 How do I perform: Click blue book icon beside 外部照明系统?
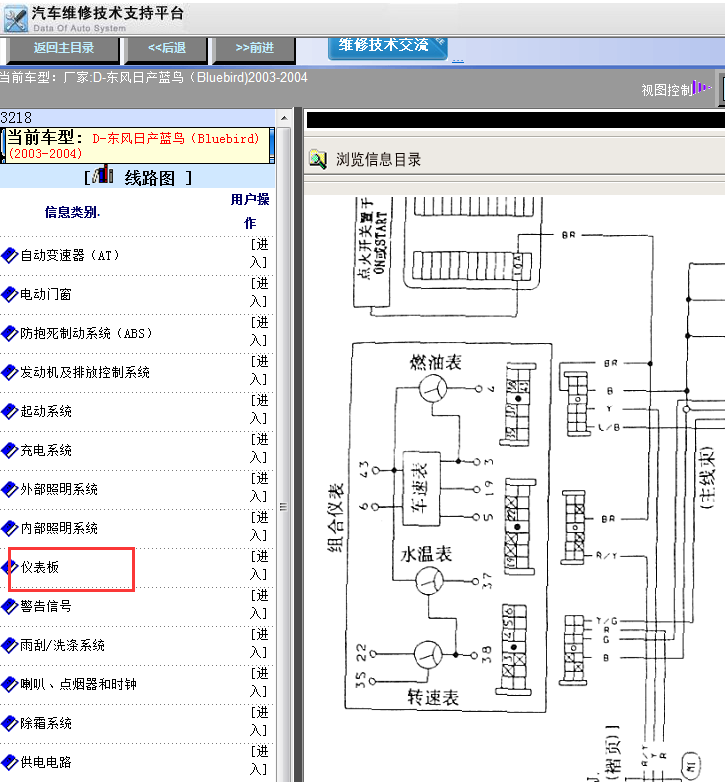[9, 489]
